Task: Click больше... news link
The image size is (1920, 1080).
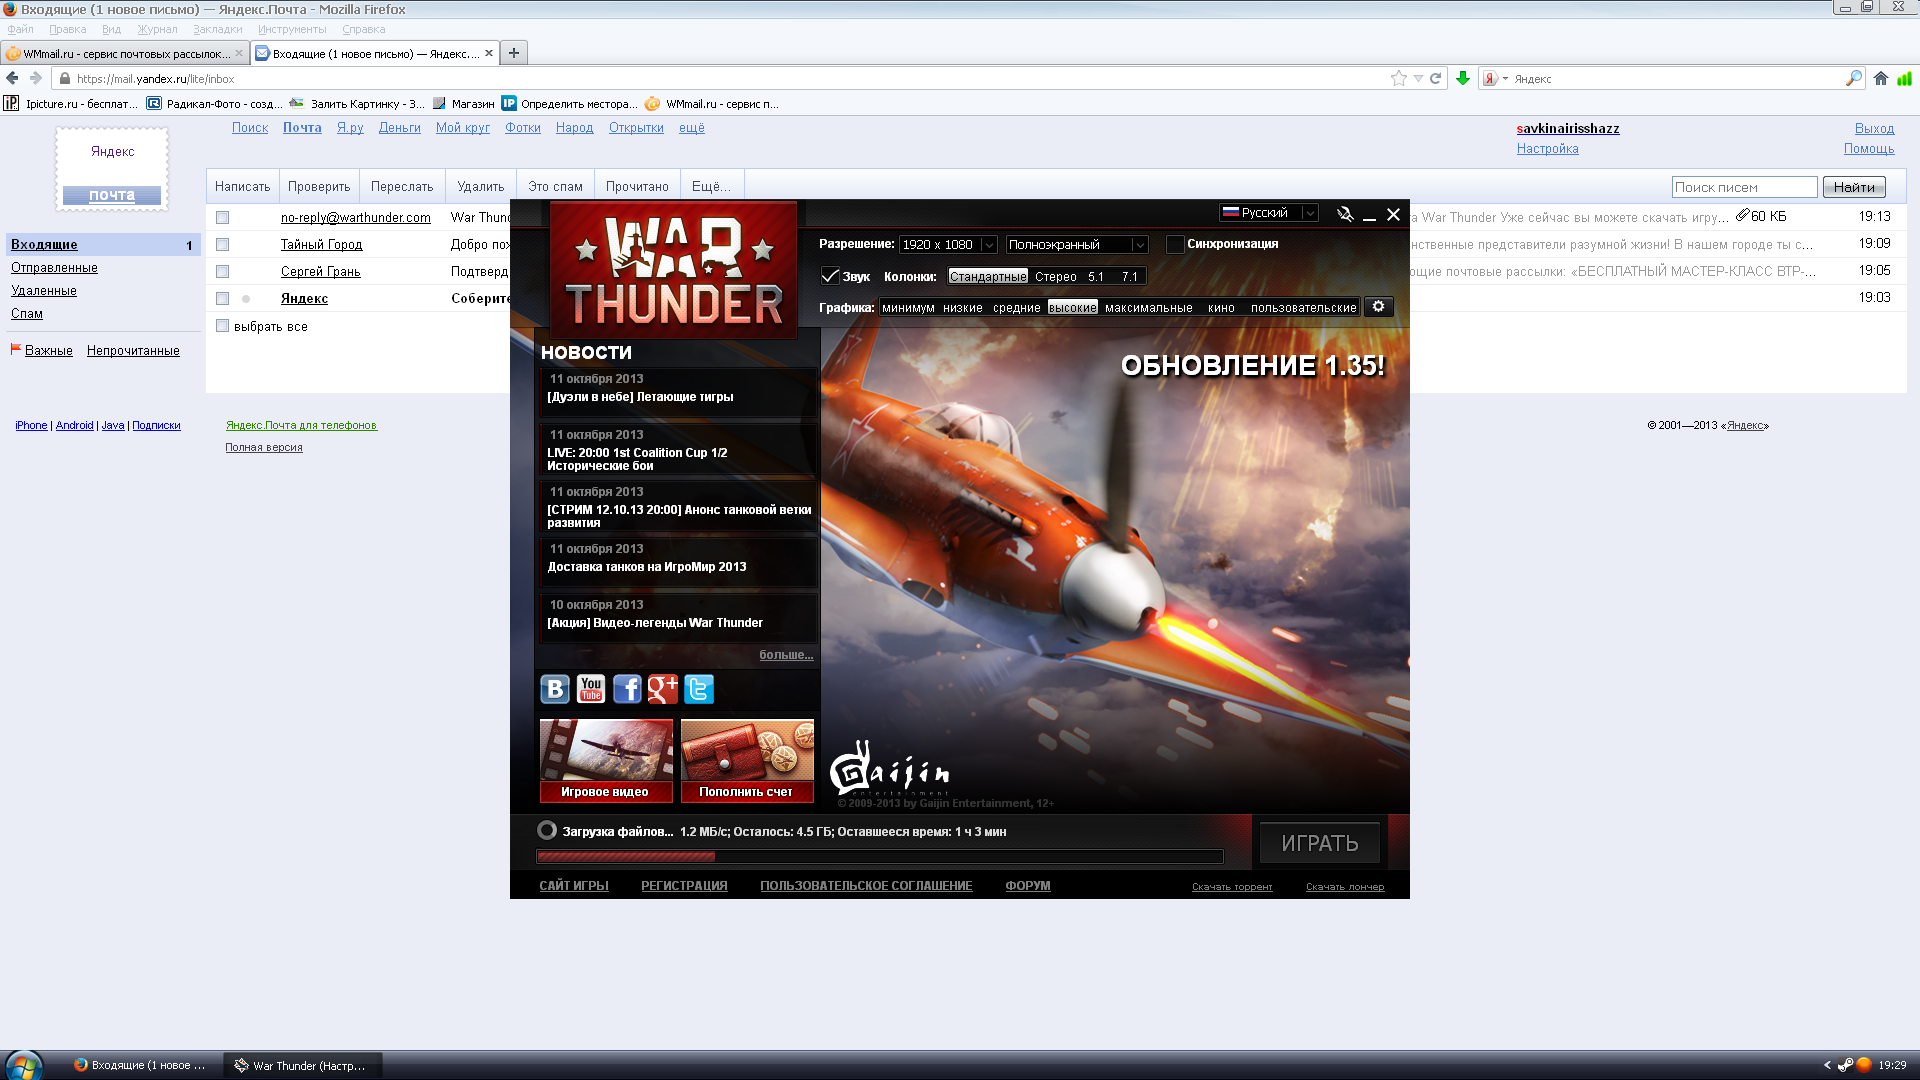Action: tap(786, 655)
